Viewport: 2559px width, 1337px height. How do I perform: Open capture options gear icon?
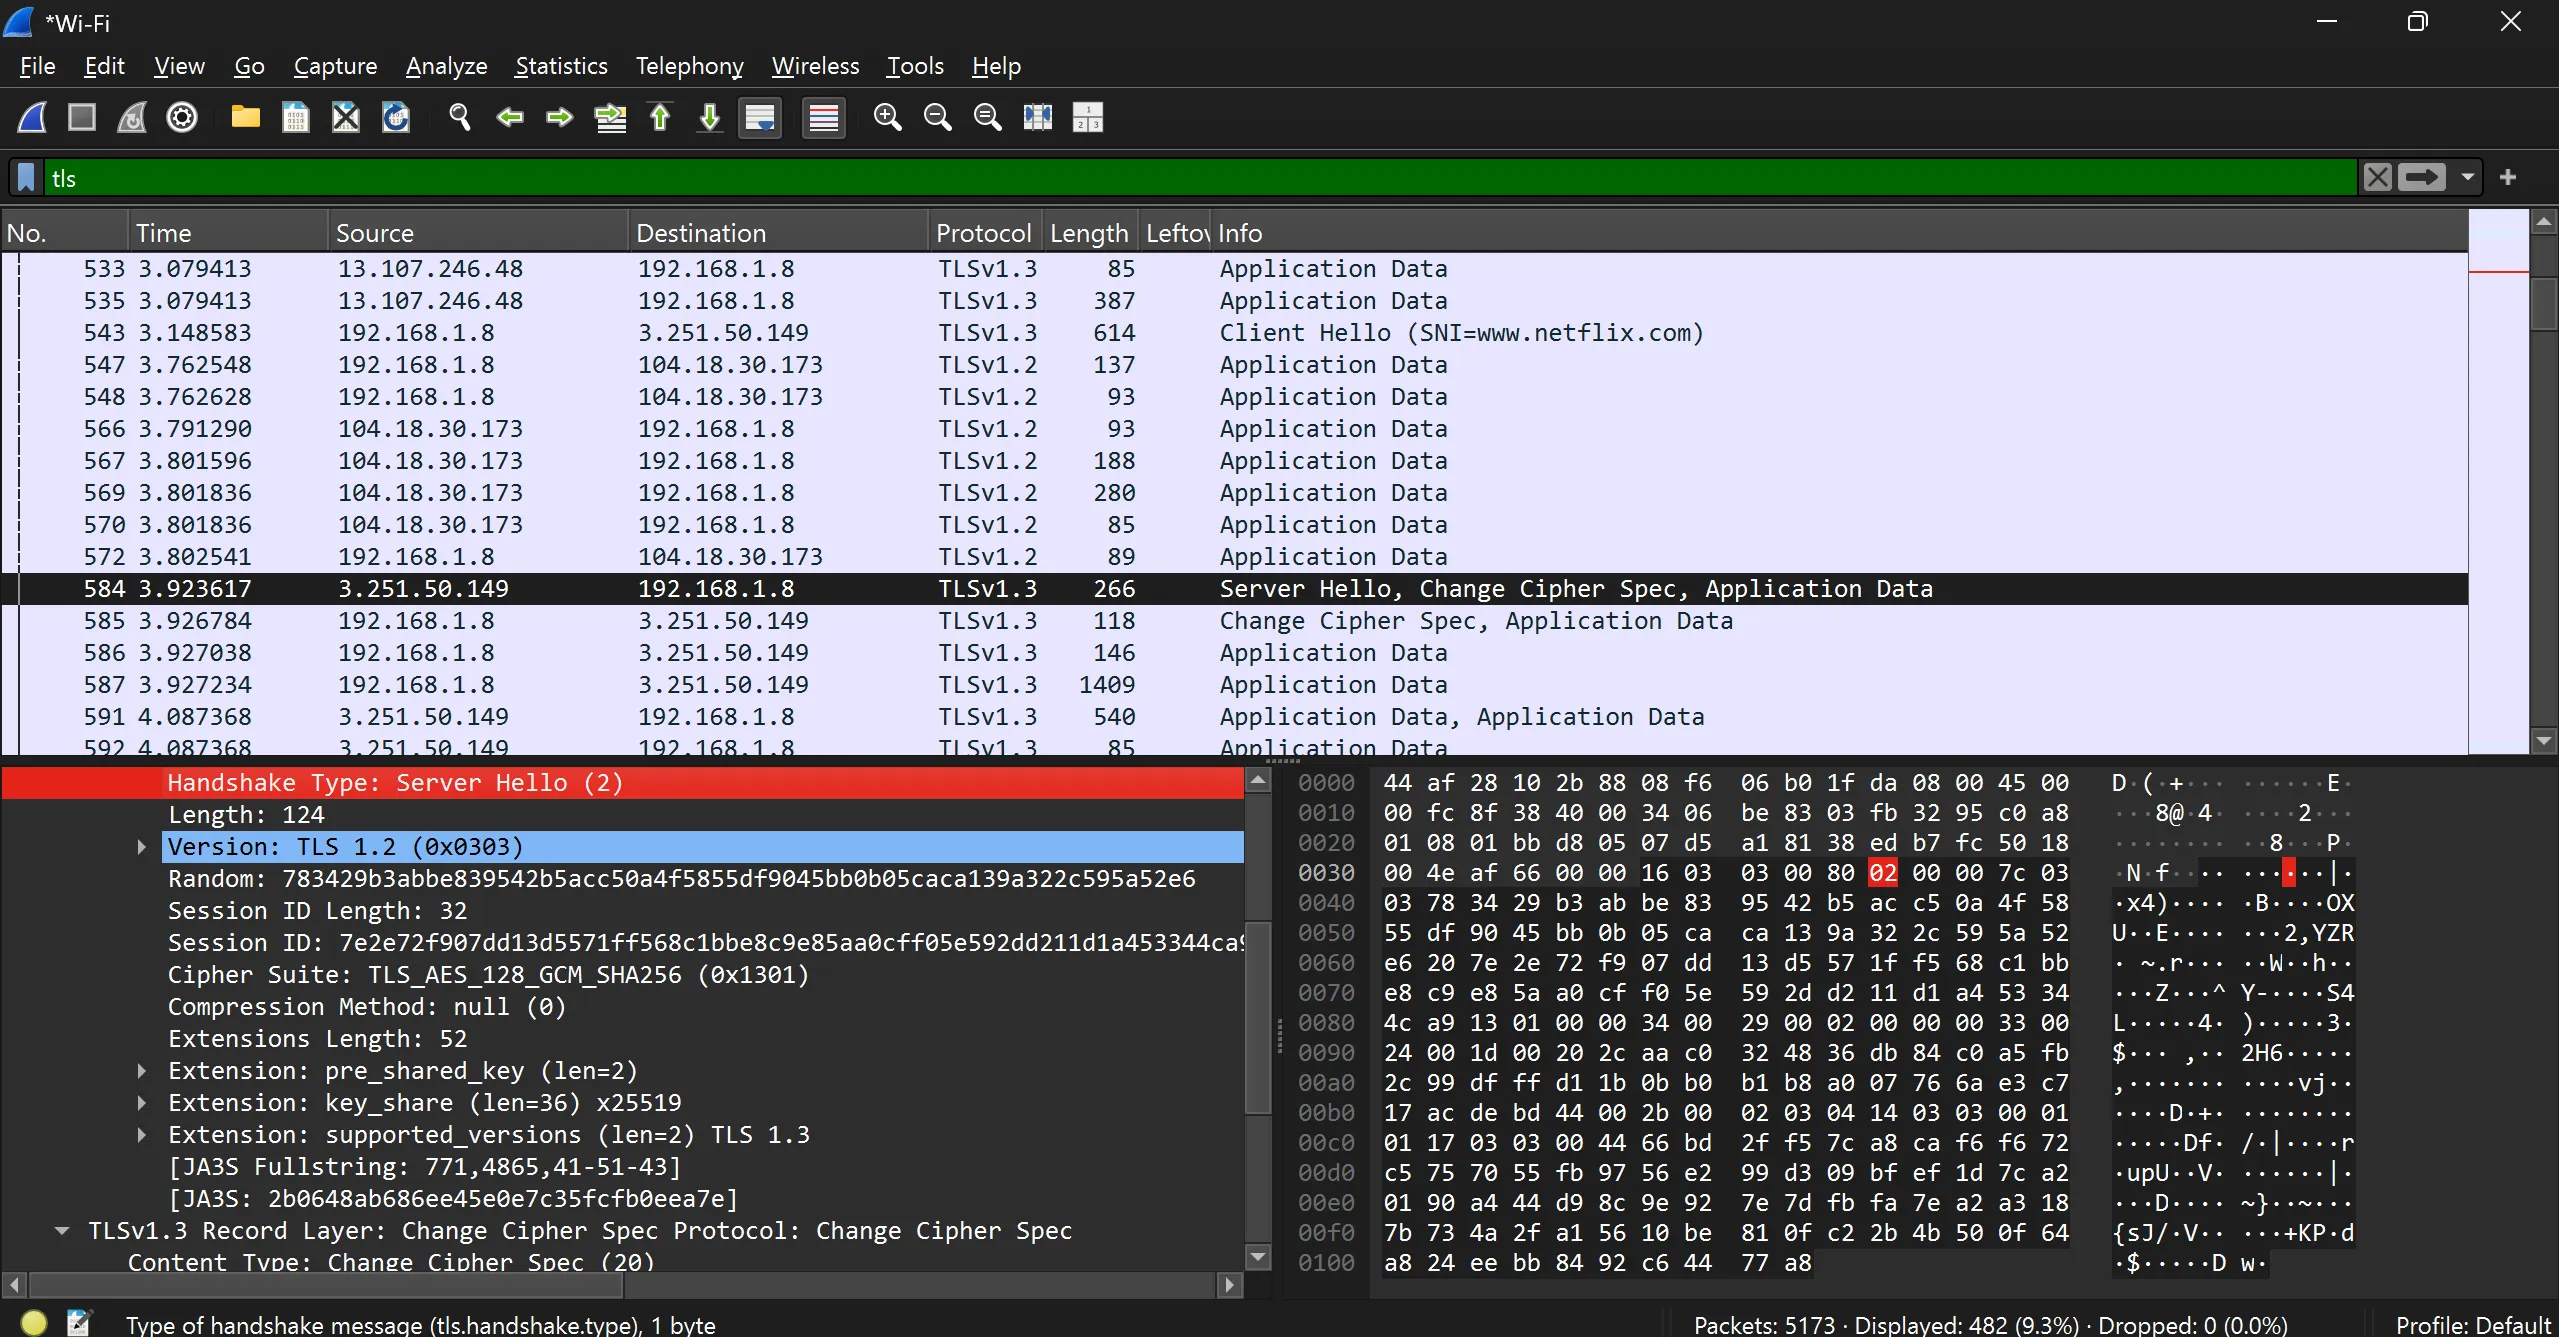pos(182,118)
